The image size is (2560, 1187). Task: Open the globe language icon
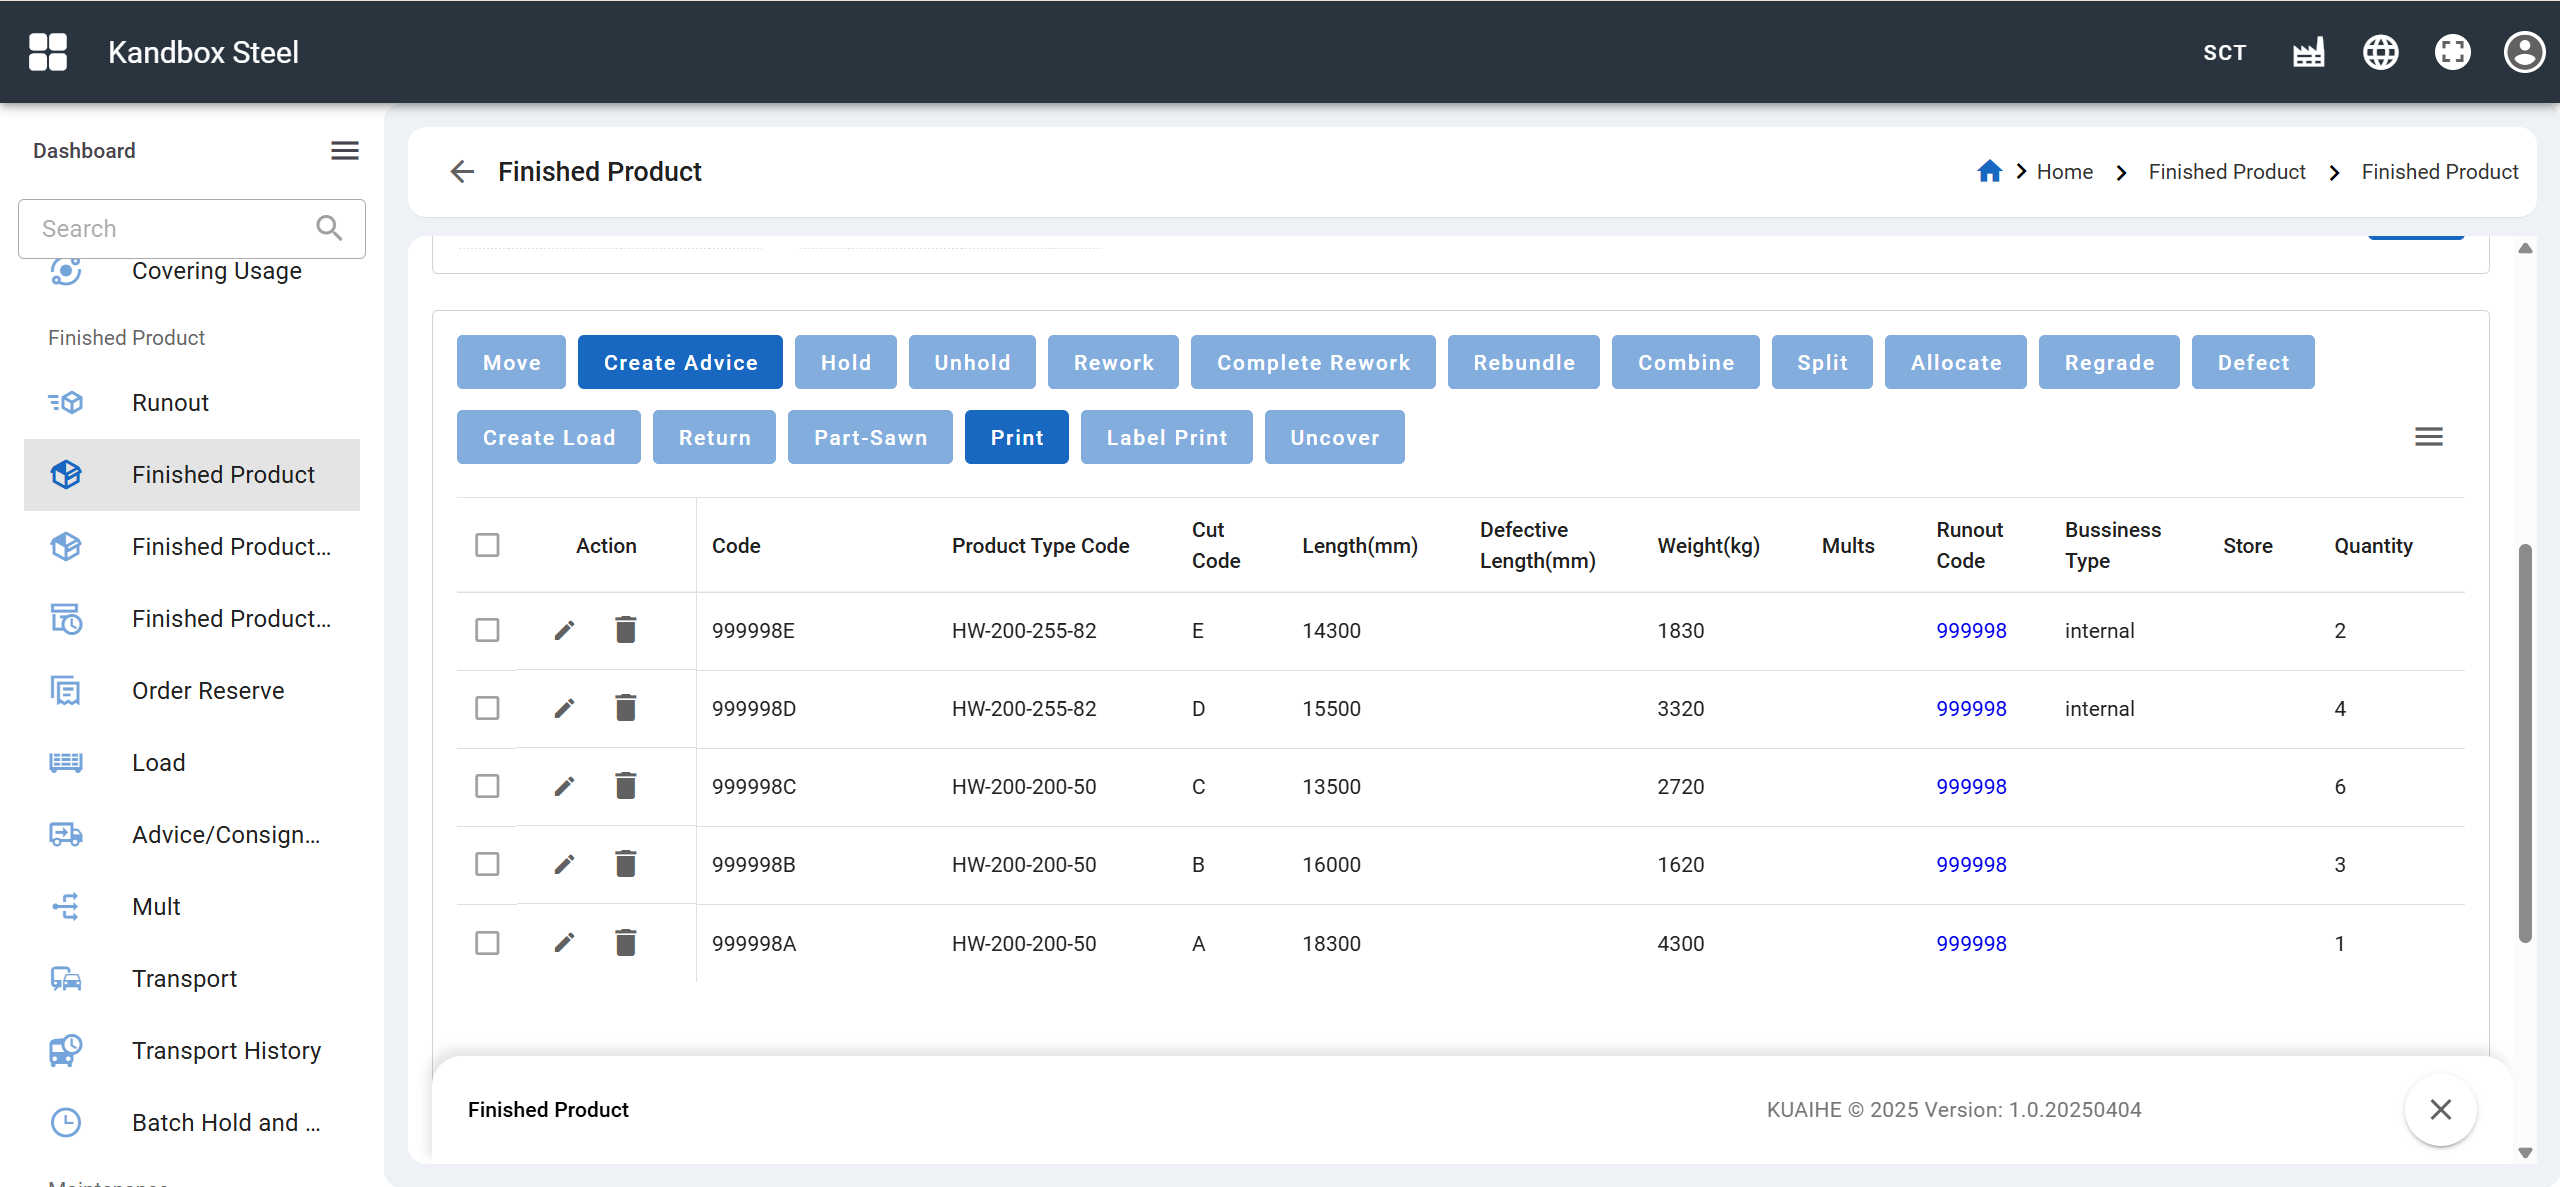pos(2380,52)
